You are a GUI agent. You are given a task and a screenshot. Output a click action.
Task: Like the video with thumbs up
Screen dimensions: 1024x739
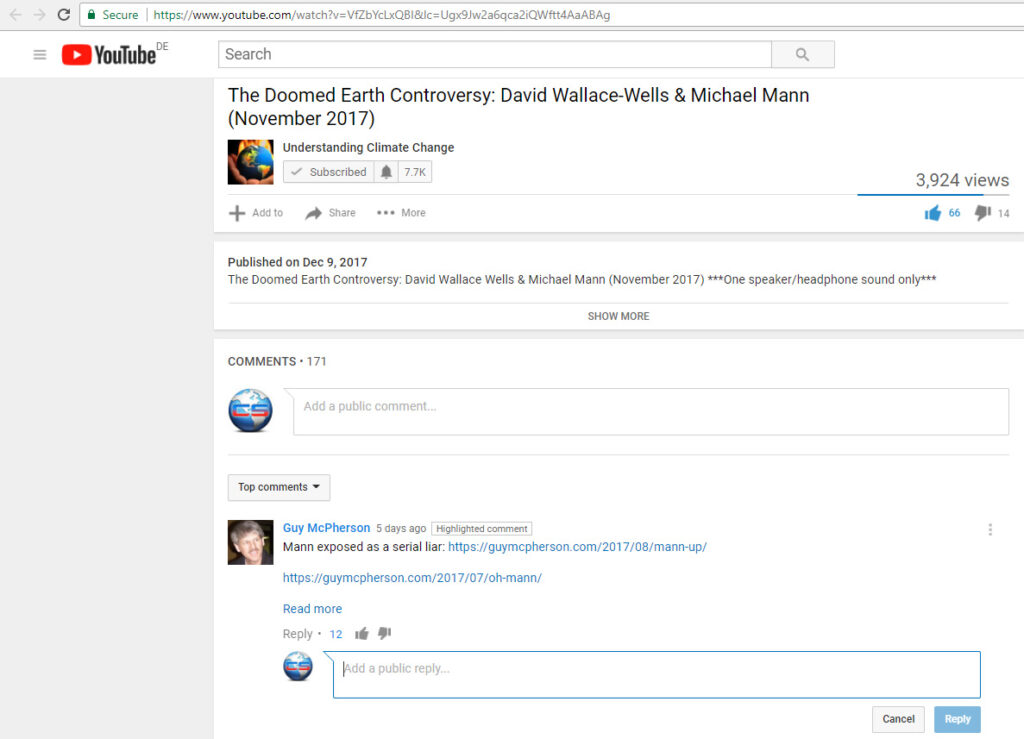(933, 213)
